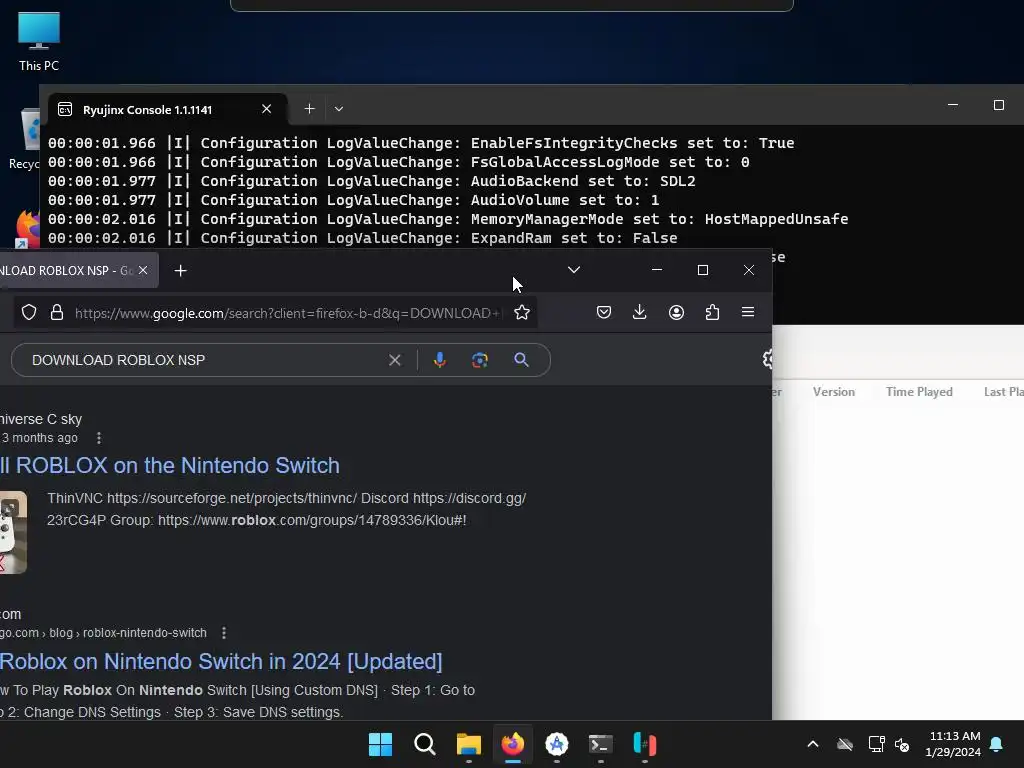
Task: Clear the Google search query
Action: point(394,360)
